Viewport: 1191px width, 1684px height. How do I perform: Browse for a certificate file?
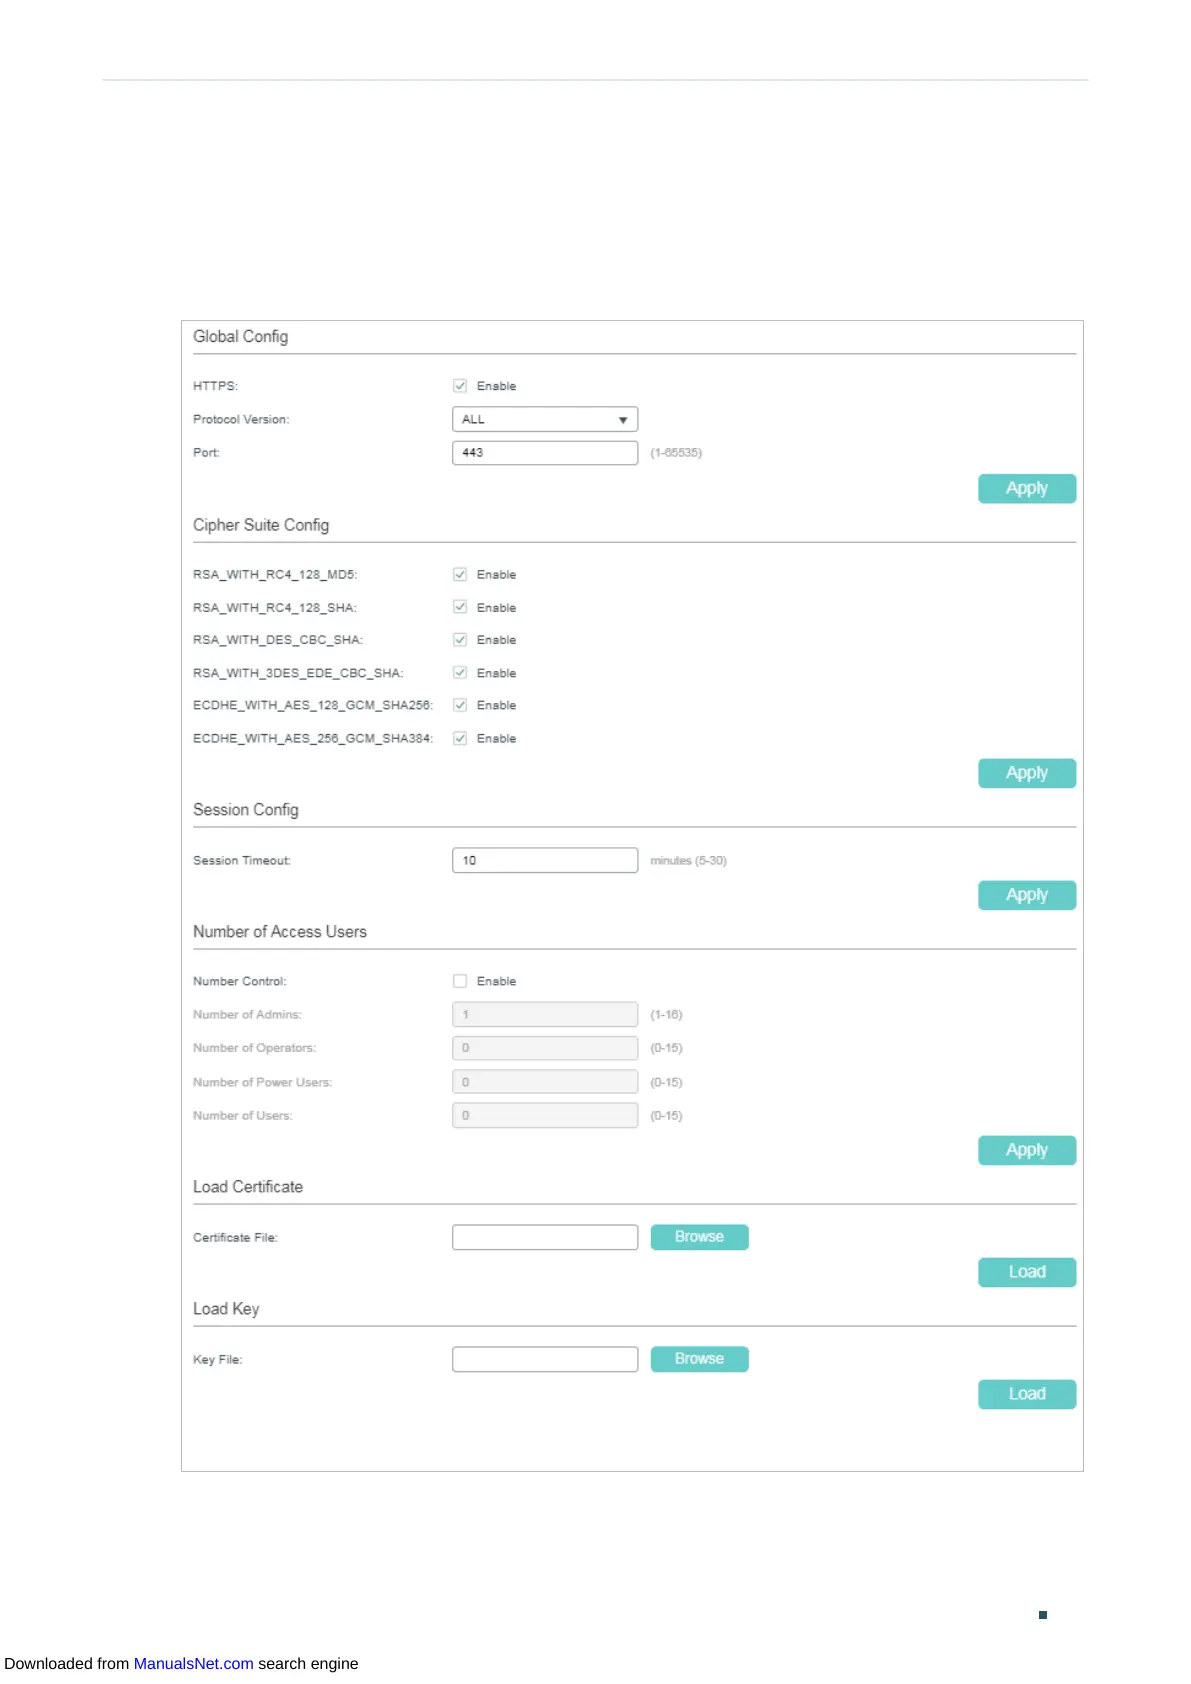[x=699, y=1237]
